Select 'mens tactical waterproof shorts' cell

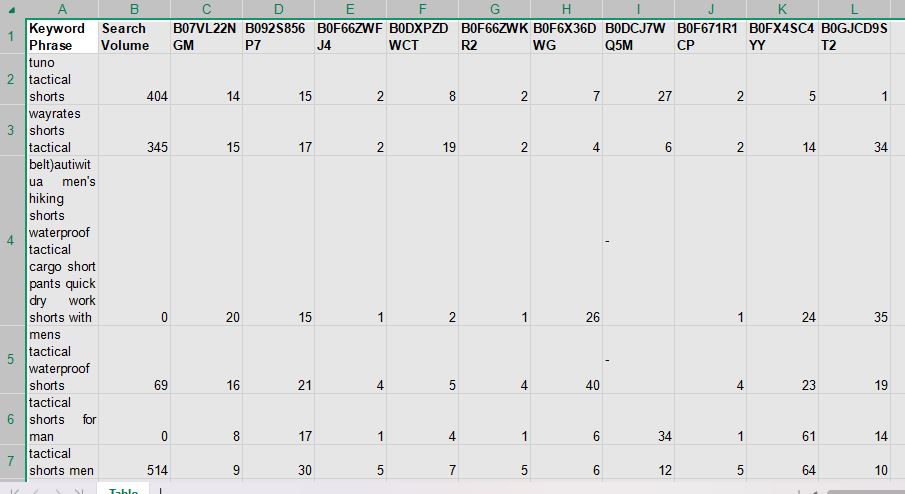point(62,360)
